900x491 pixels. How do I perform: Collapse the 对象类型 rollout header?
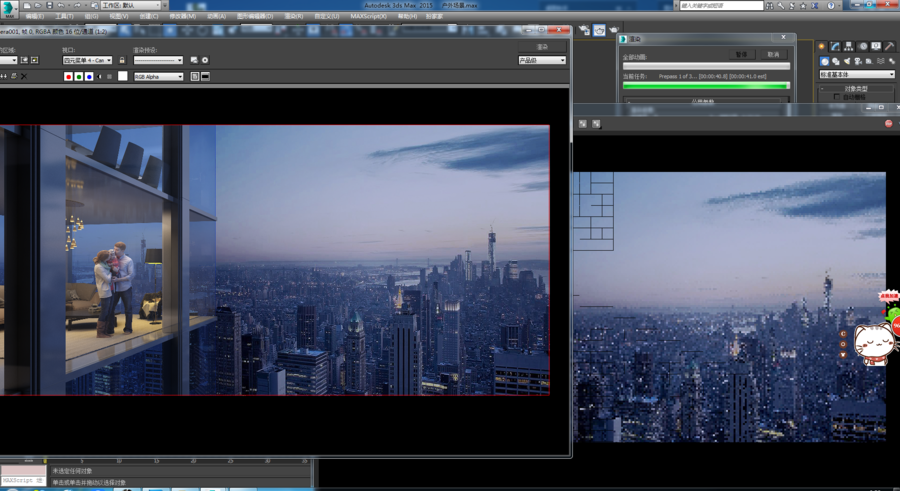click(856, 89)
